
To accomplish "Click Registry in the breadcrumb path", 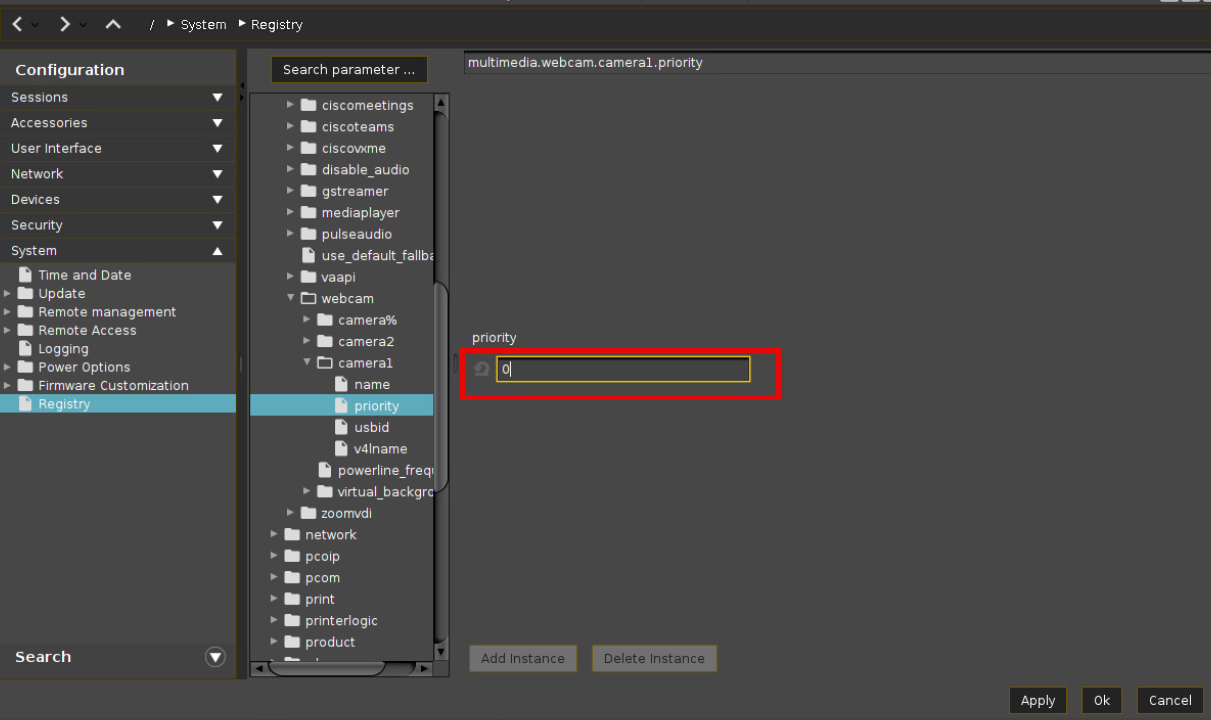I will pos(276,24).
